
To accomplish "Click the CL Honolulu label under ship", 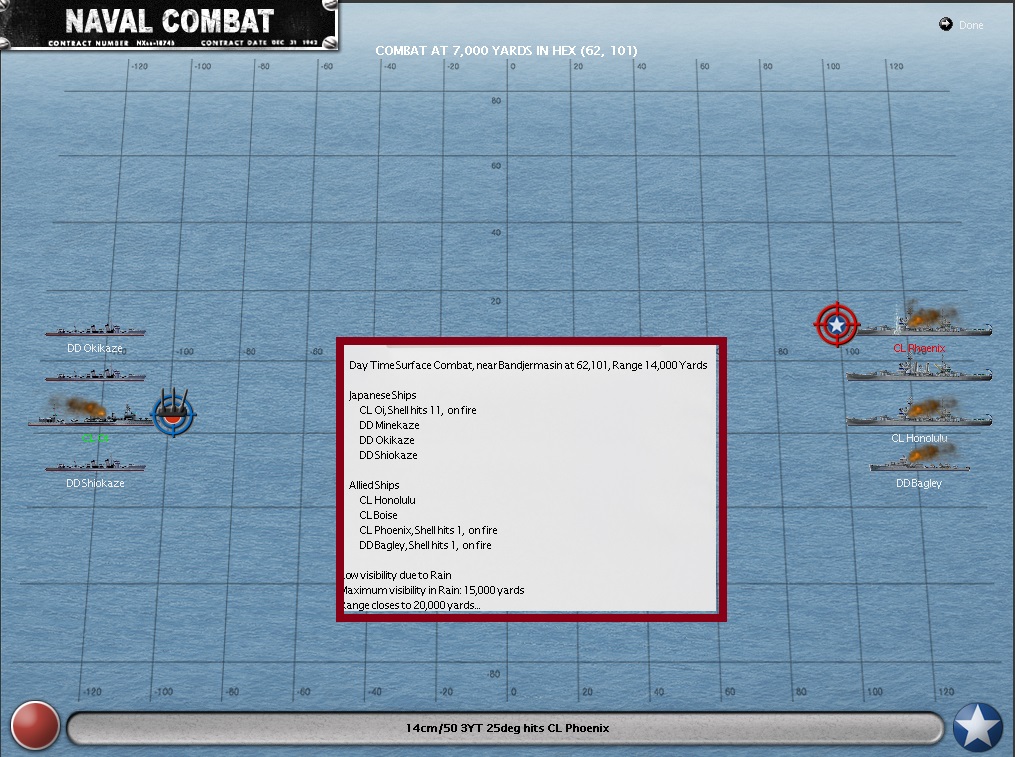I will tap(919, 438).
